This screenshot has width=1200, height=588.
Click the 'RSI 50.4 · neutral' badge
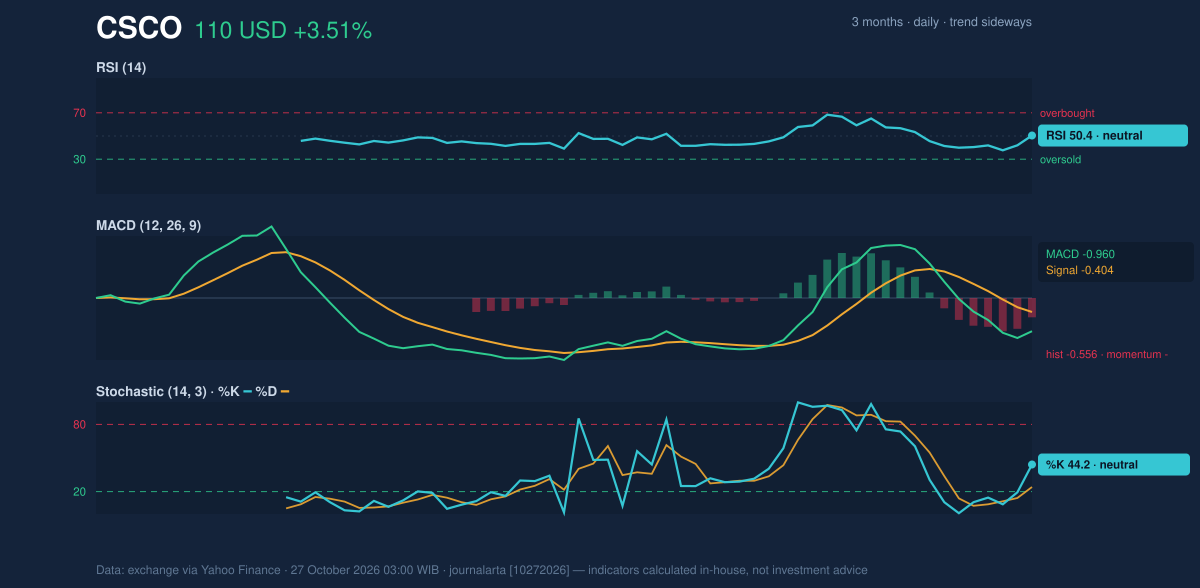coord(1113,135)
